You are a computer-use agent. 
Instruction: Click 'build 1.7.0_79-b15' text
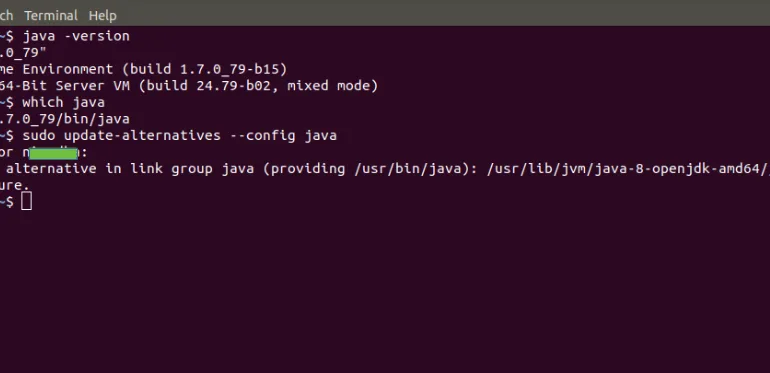pyautogui.click(x=204, y=69)
